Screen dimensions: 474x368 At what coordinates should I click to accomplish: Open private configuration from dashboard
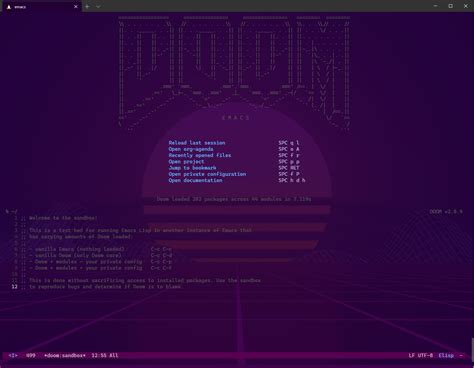pyautogui.click(x=207, y=174)
